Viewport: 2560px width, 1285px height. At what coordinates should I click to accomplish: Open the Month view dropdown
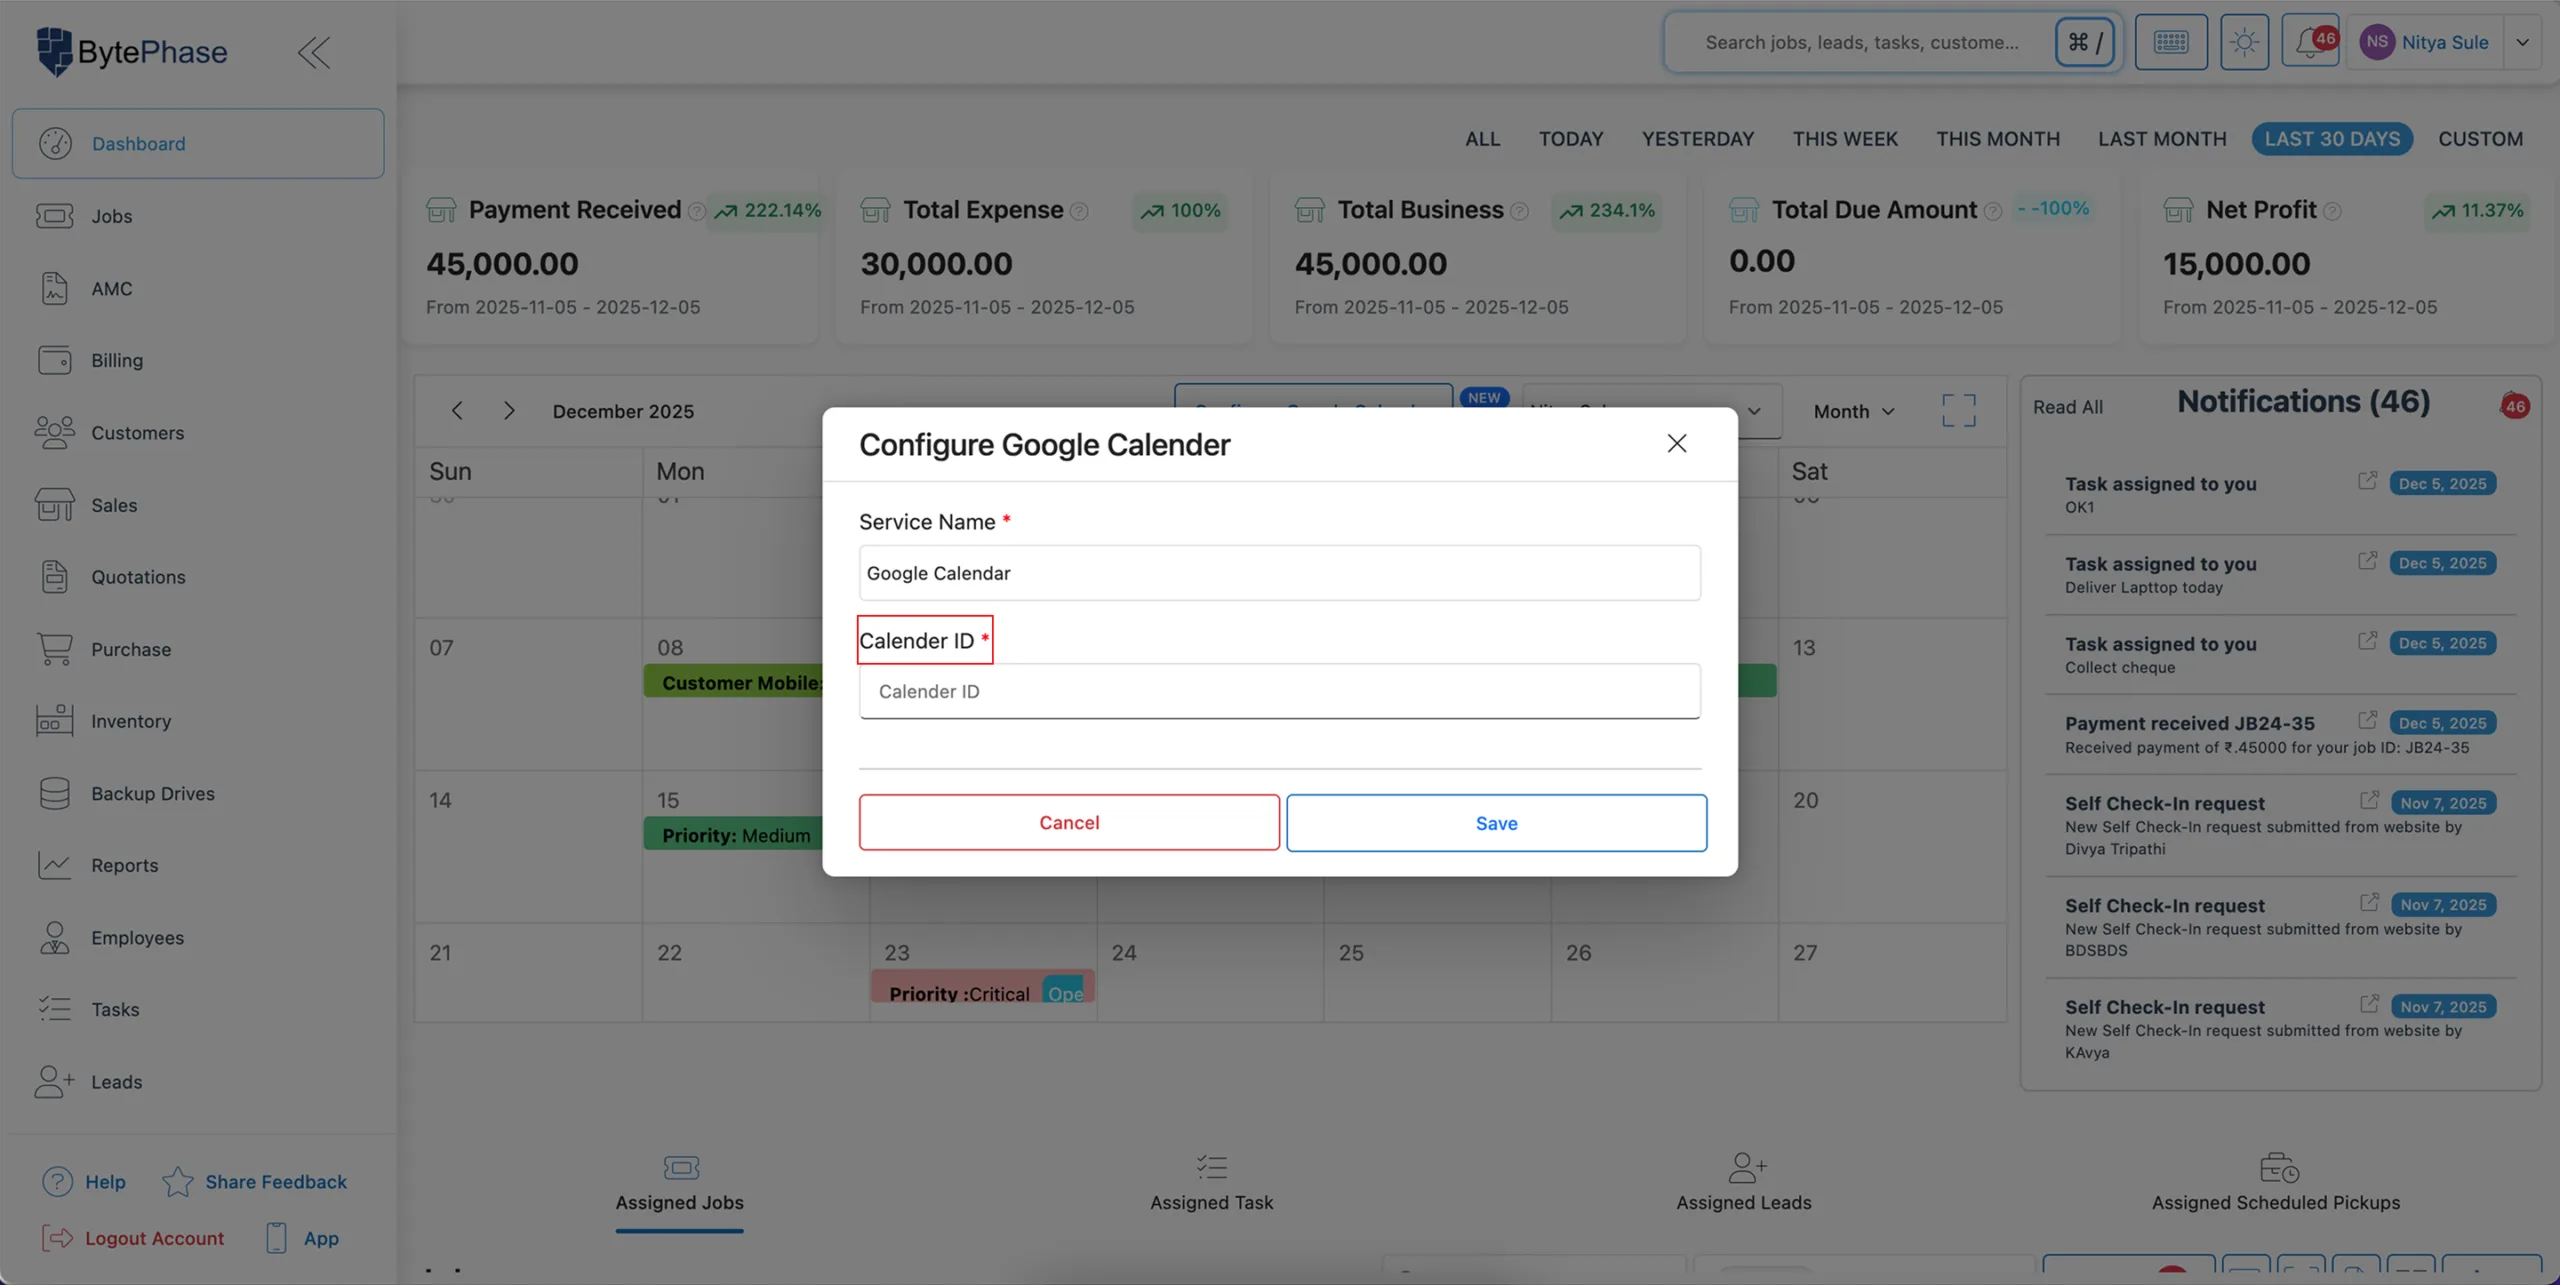1851,410
